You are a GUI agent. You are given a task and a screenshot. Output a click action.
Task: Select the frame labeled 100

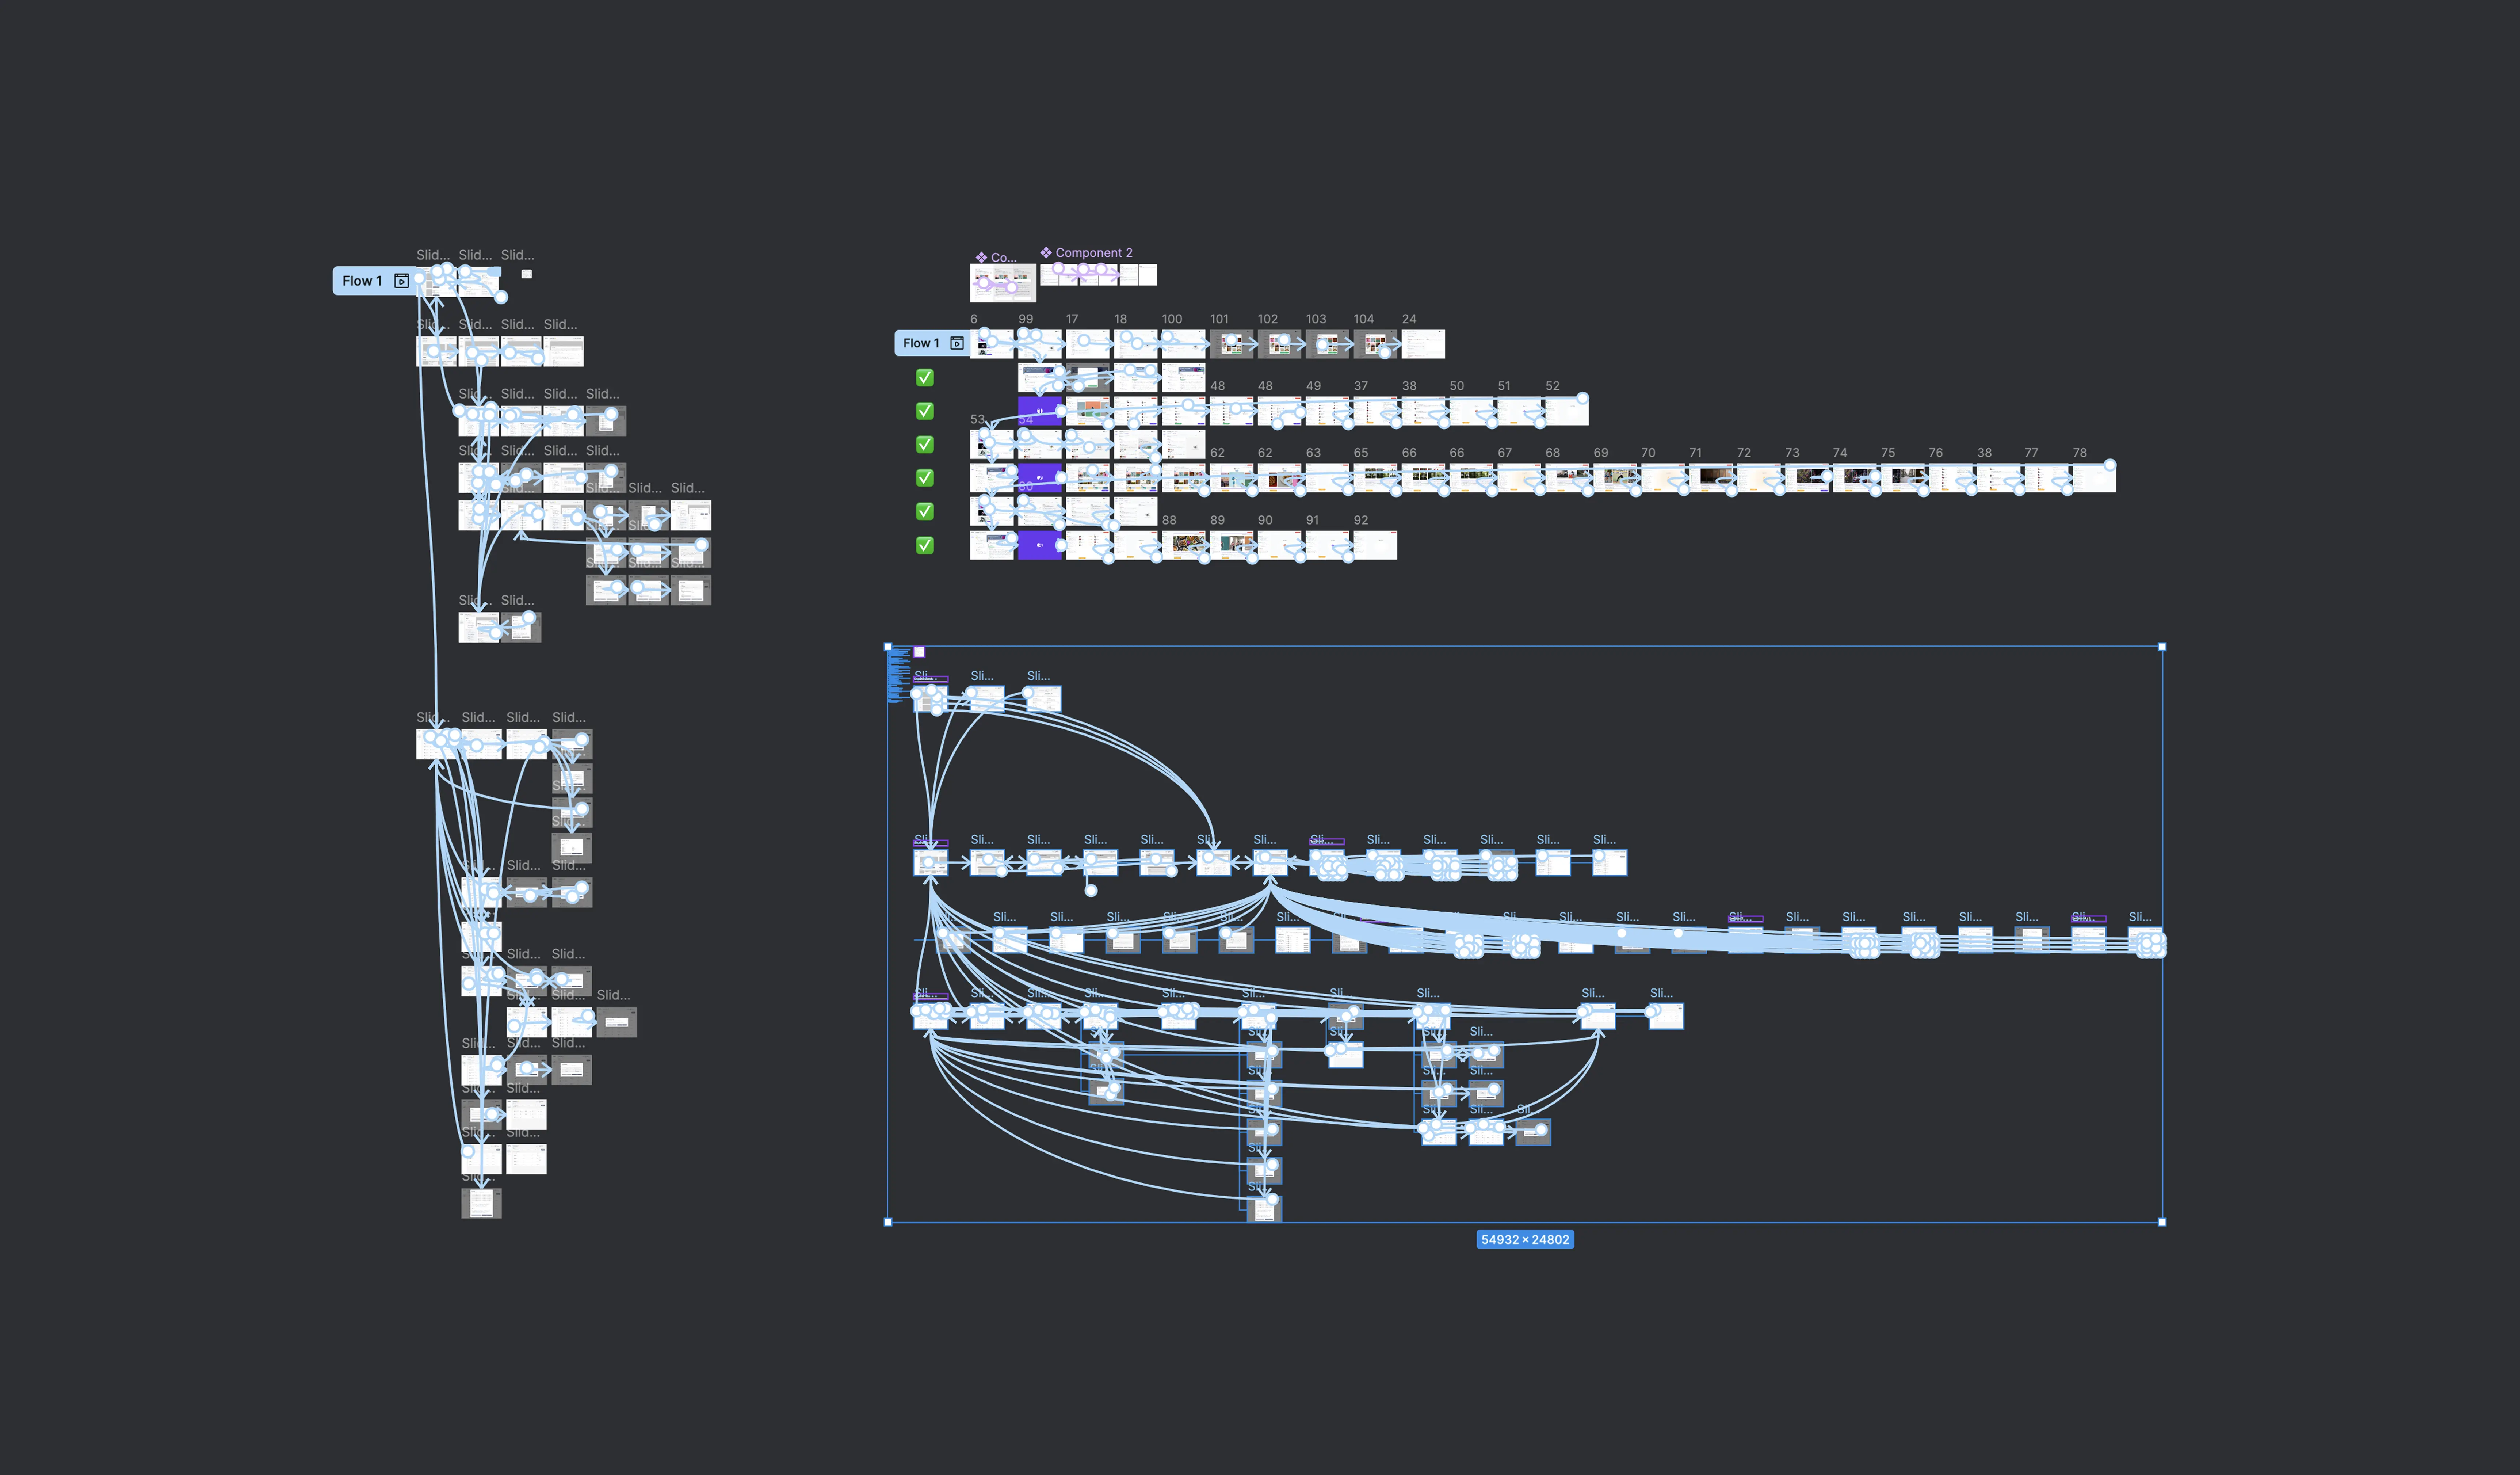click(1184, 344)
